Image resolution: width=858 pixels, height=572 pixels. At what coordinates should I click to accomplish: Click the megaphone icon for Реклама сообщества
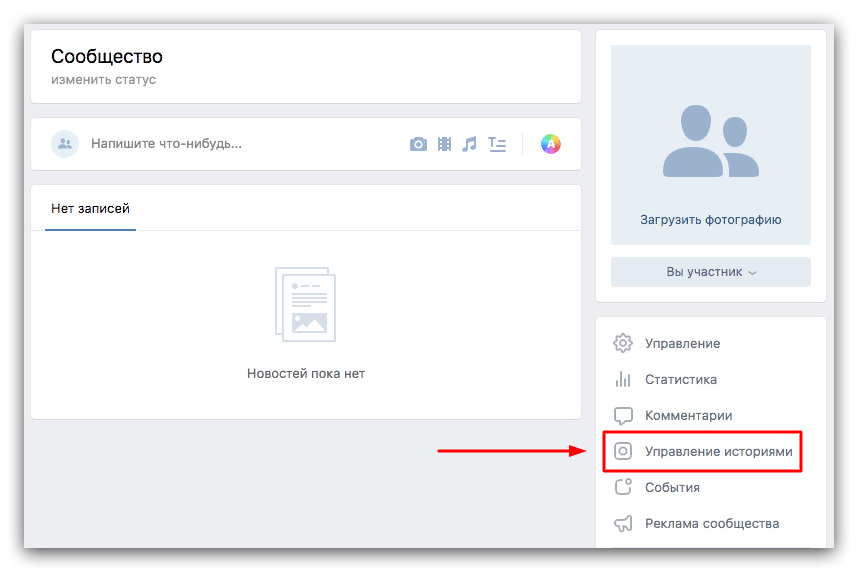coord(623,524)
